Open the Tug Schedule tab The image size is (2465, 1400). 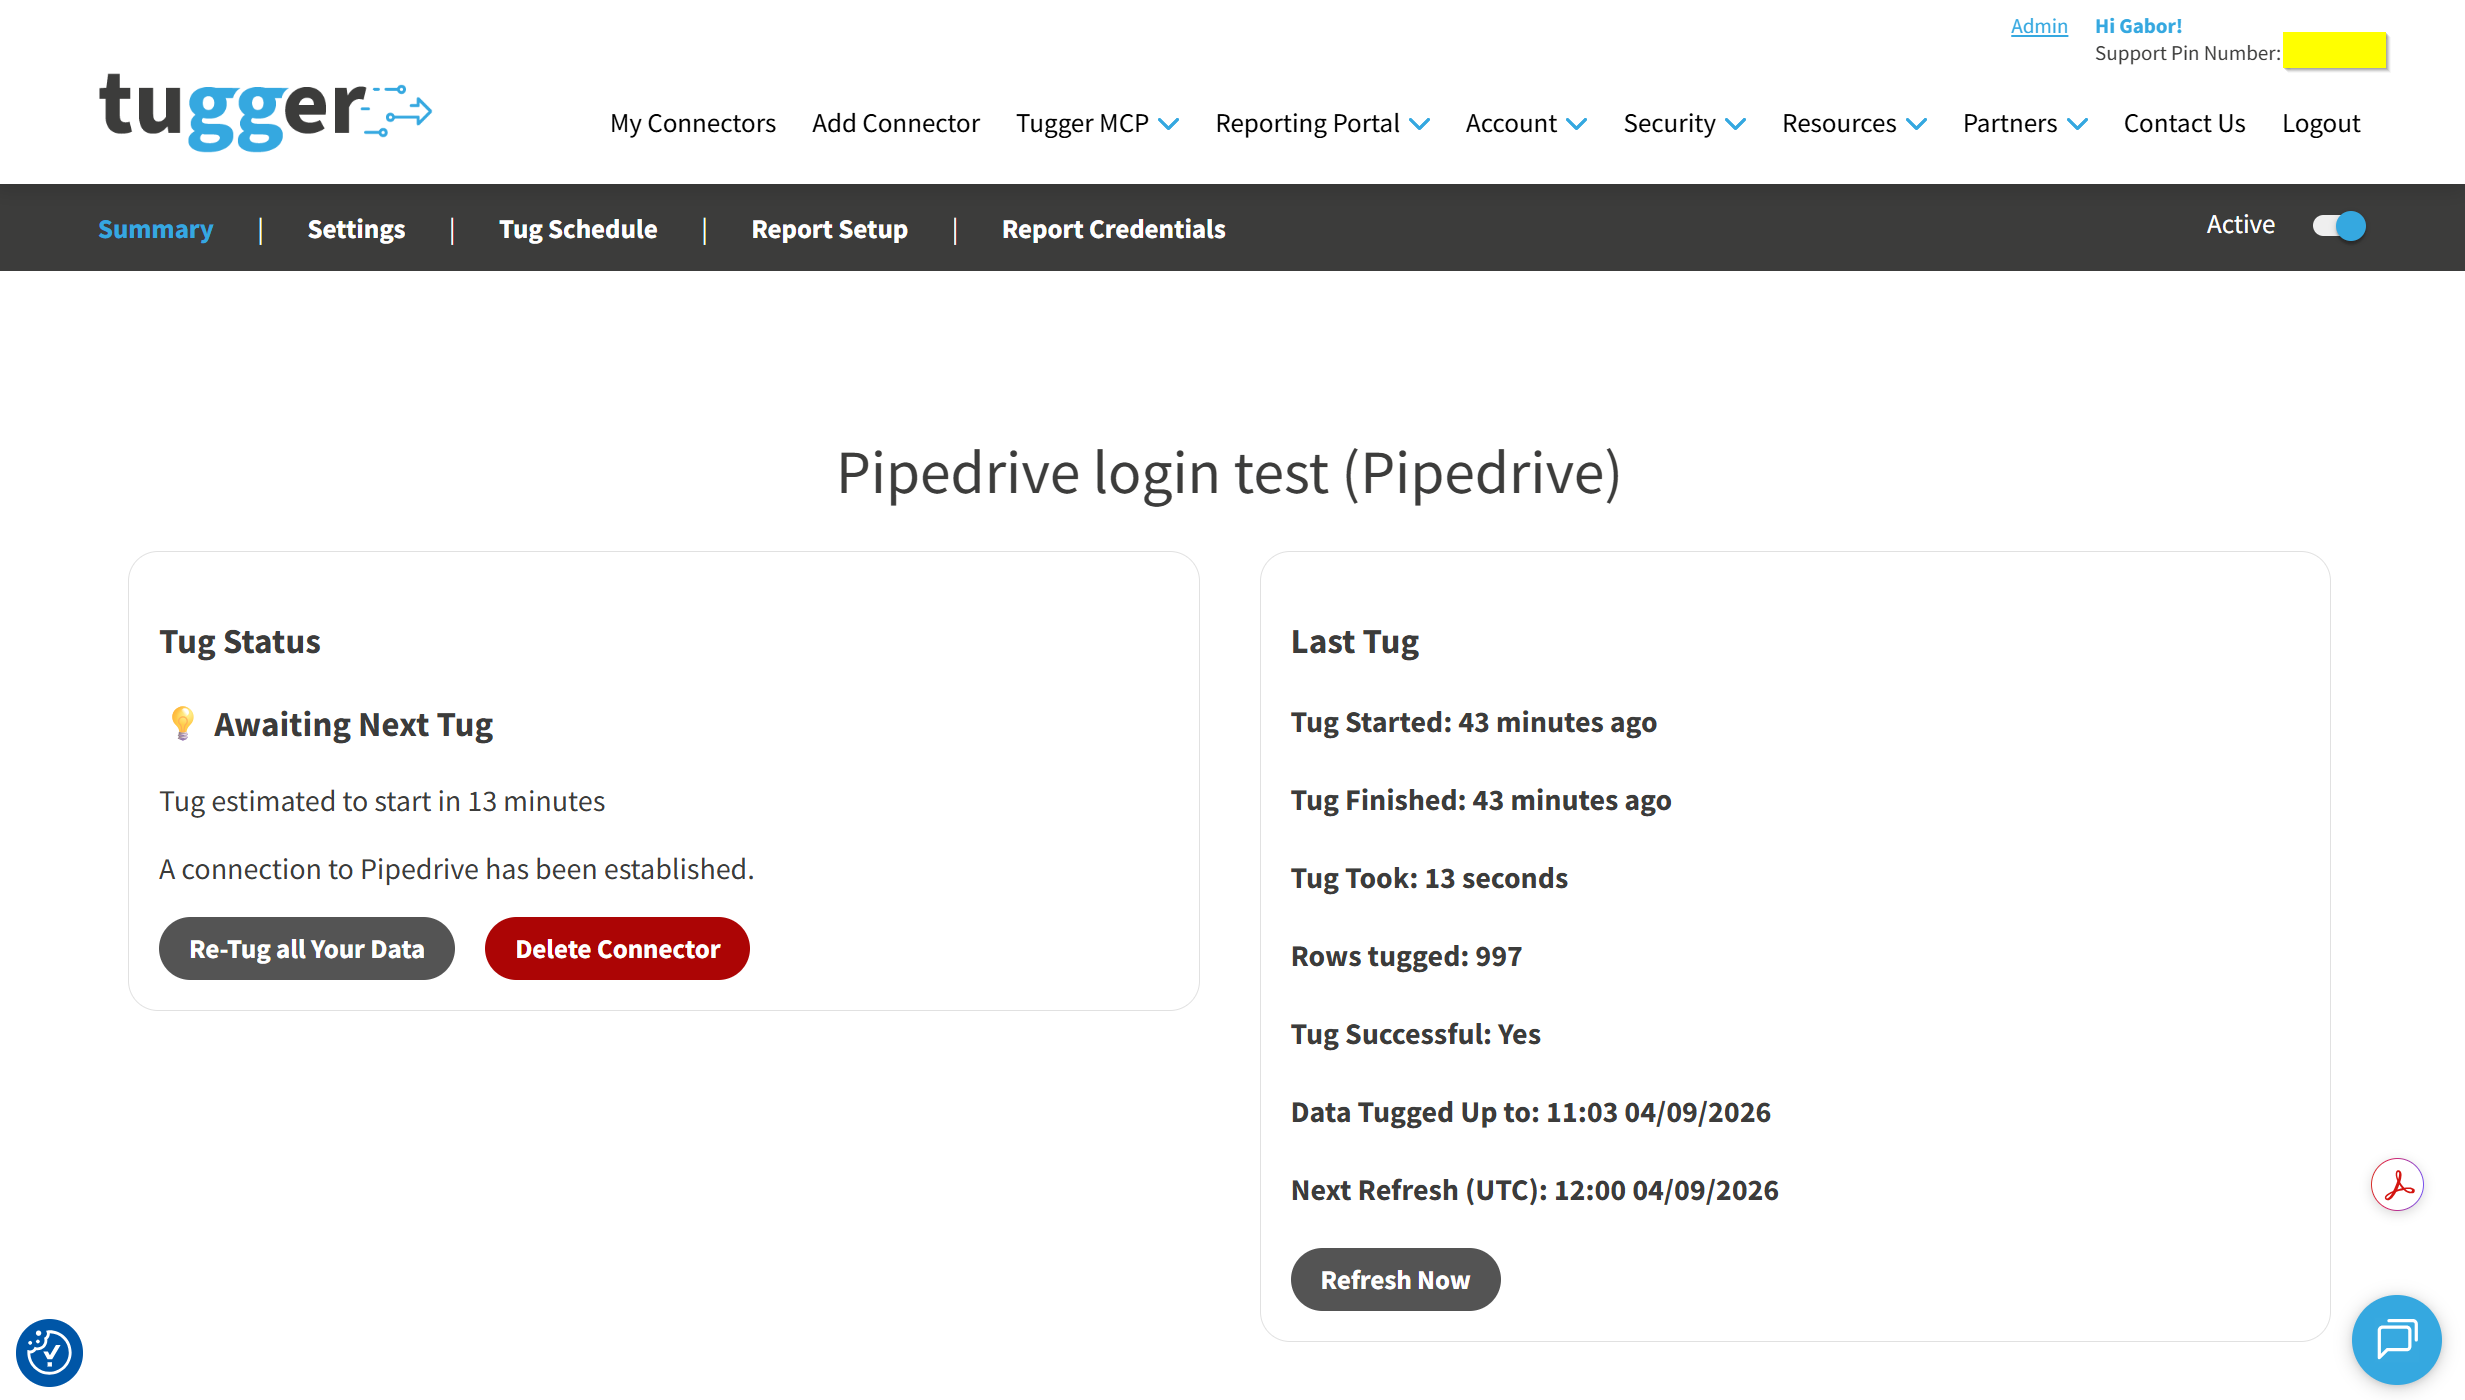point(578,229)
